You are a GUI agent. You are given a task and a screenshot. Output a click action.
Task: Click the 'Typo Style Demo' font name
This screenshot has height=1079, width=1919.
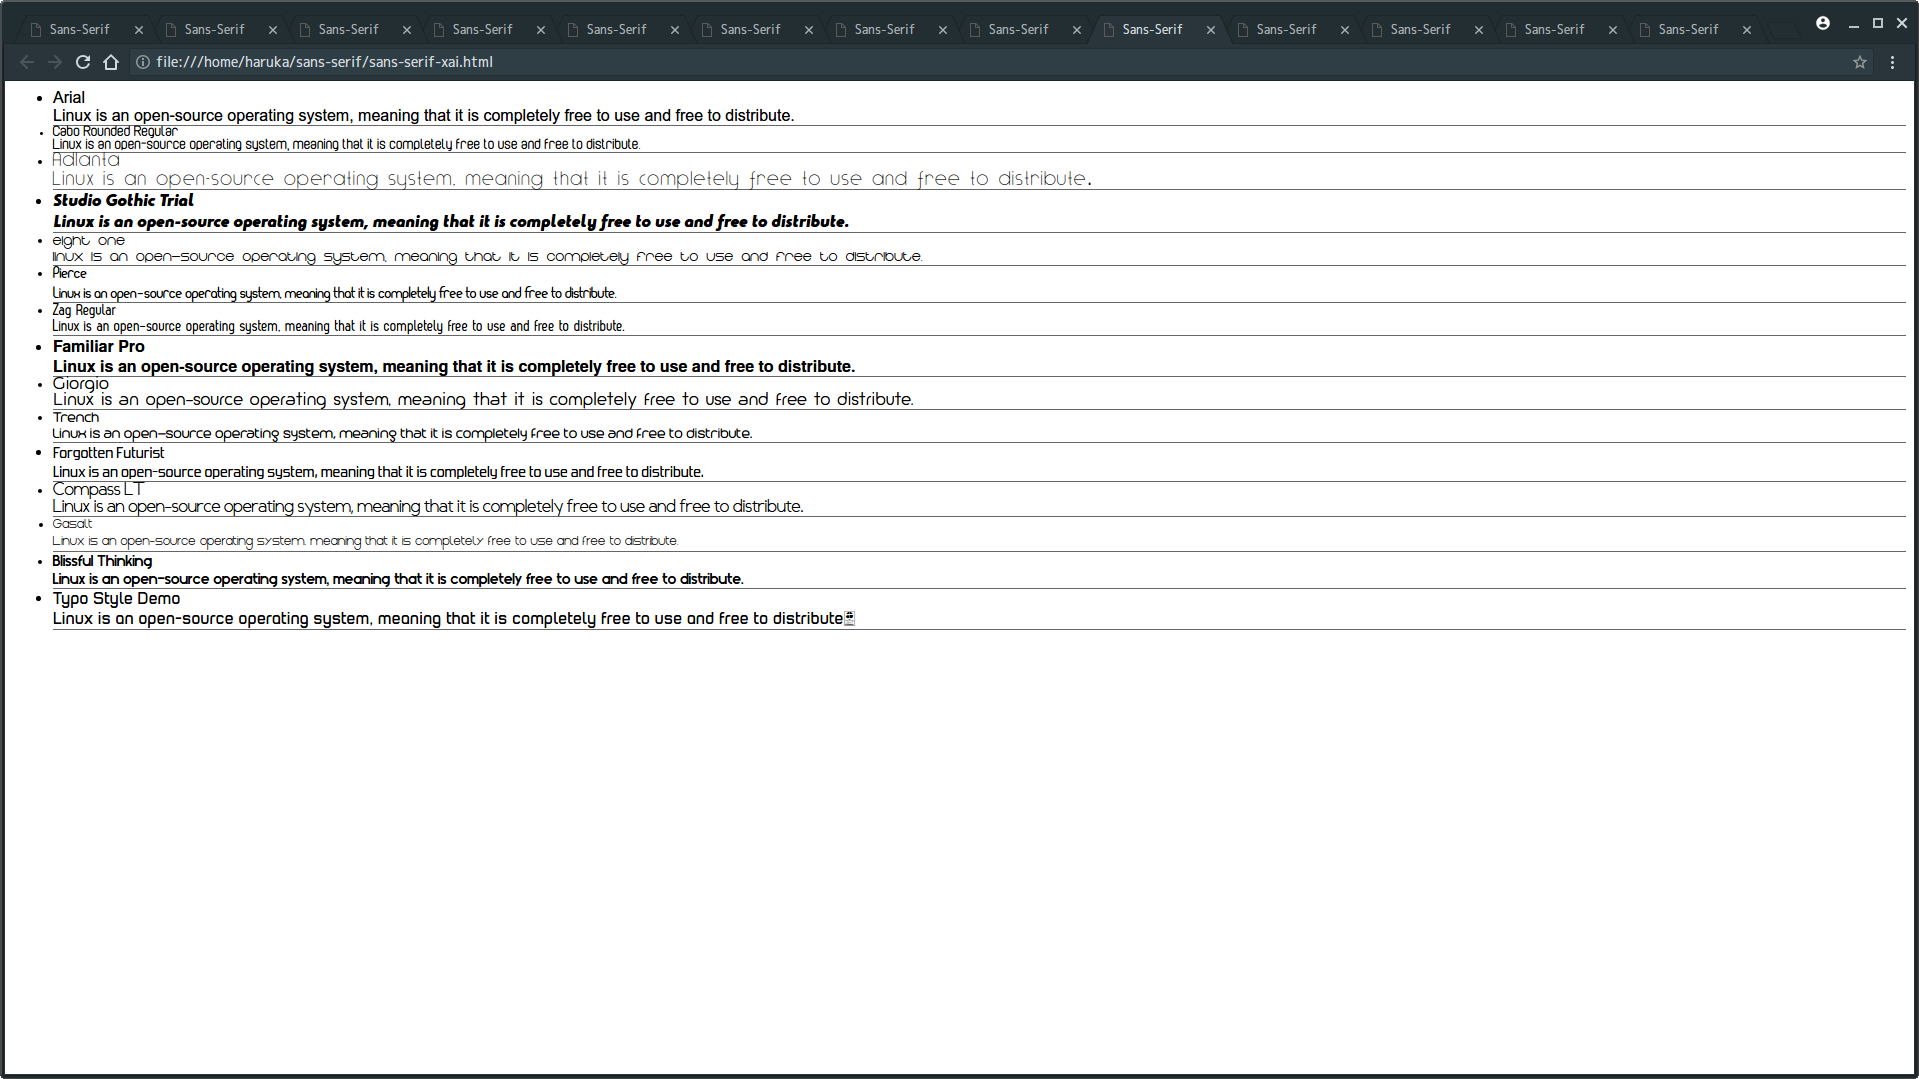tap(116, 598)
